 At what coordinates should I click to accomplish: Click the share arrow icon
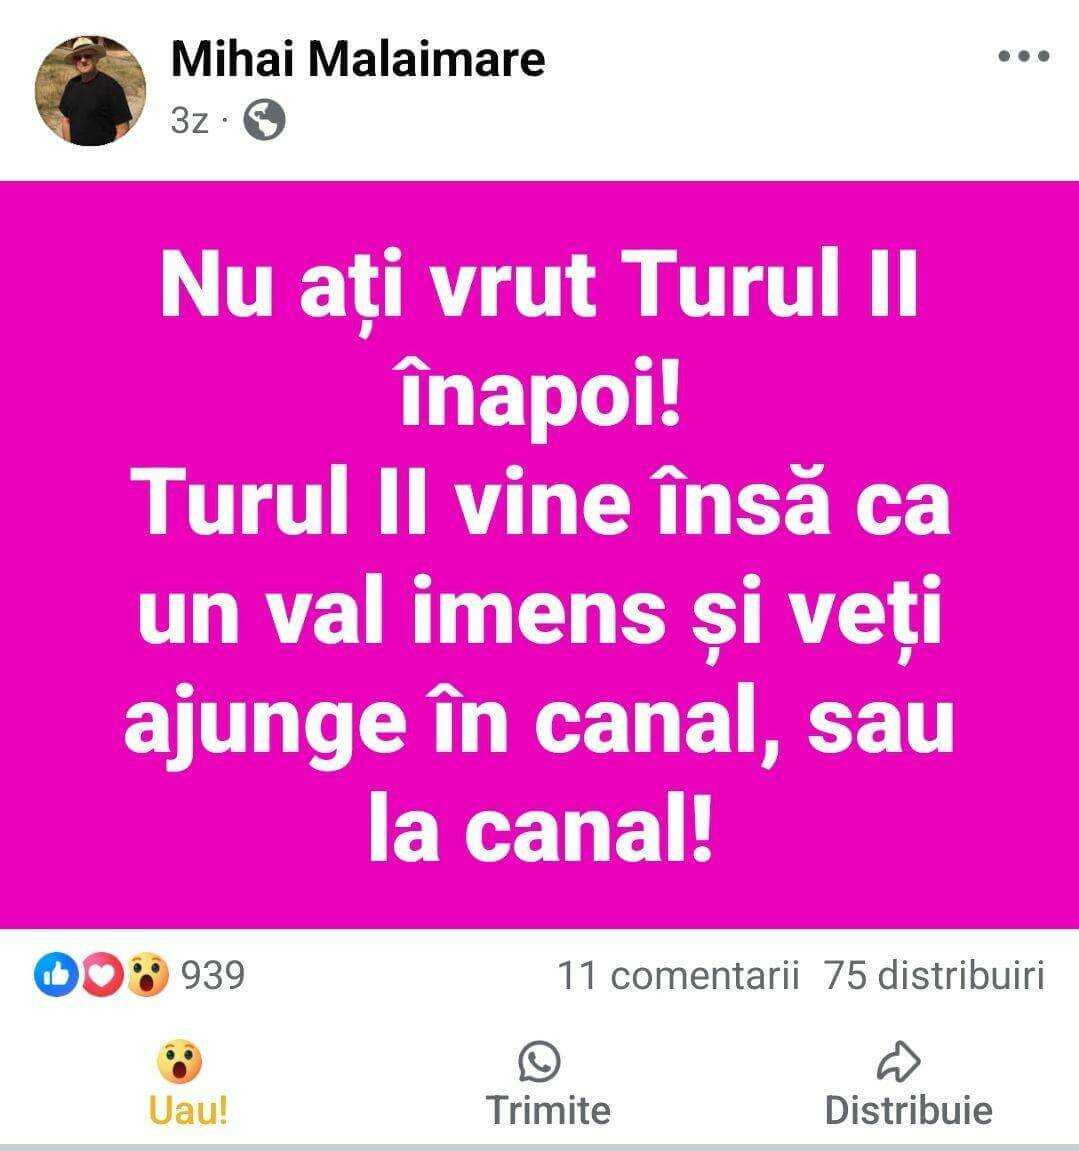899,1061
